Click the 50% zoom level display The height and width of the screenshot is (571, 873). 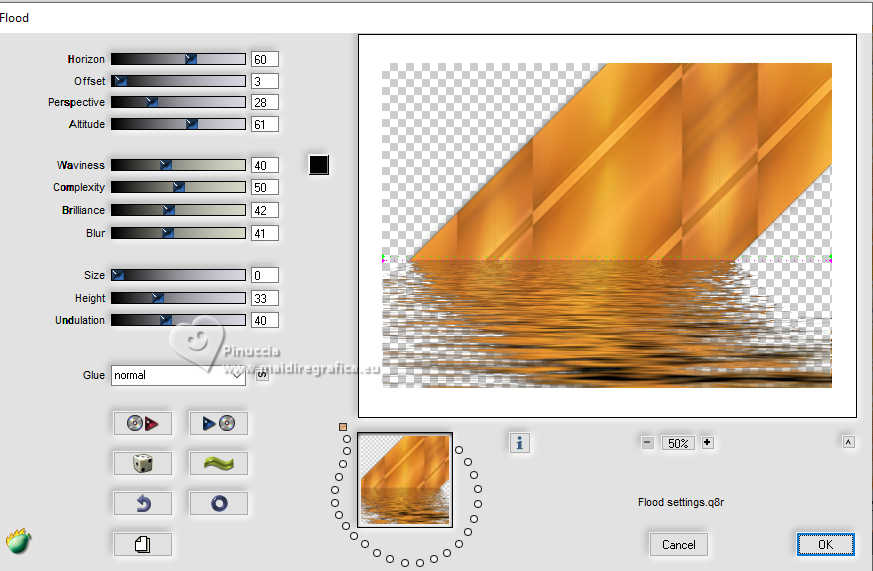pos(678,443)
